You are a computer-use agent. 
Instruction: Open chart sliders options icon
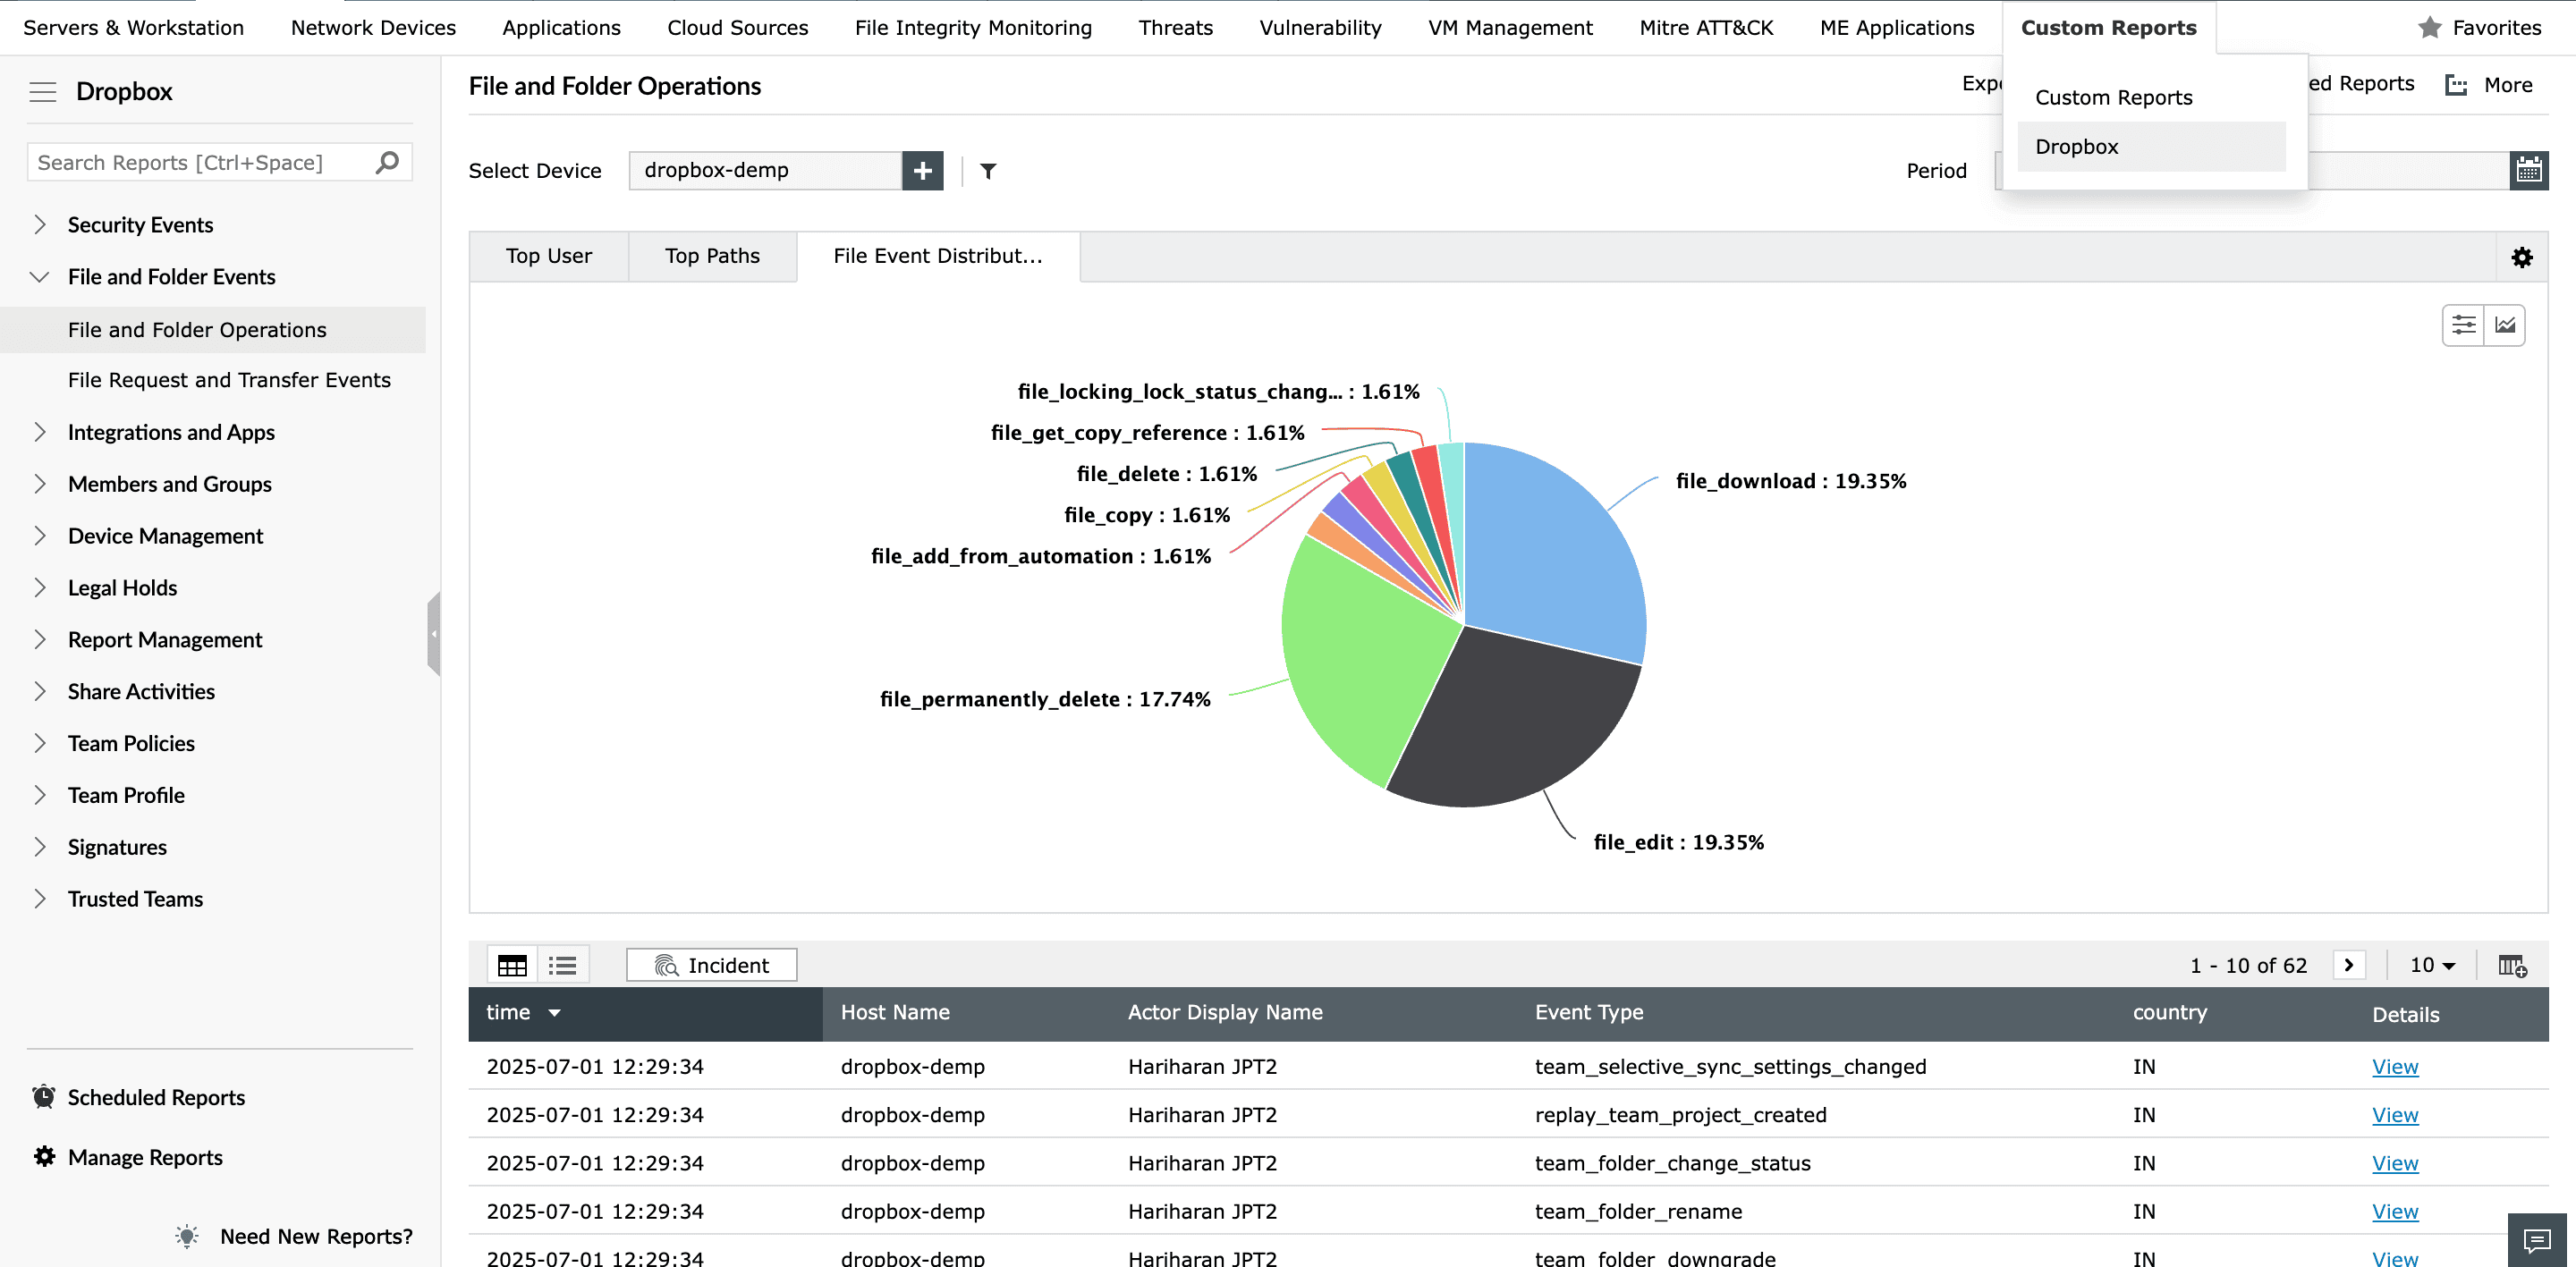click(2463, 325)
